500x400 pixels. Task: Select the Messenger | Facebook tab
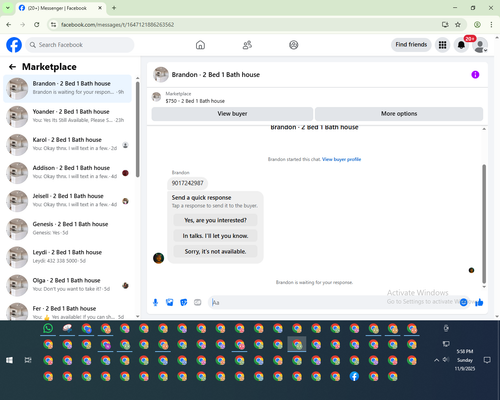click(x=60, y=8)
